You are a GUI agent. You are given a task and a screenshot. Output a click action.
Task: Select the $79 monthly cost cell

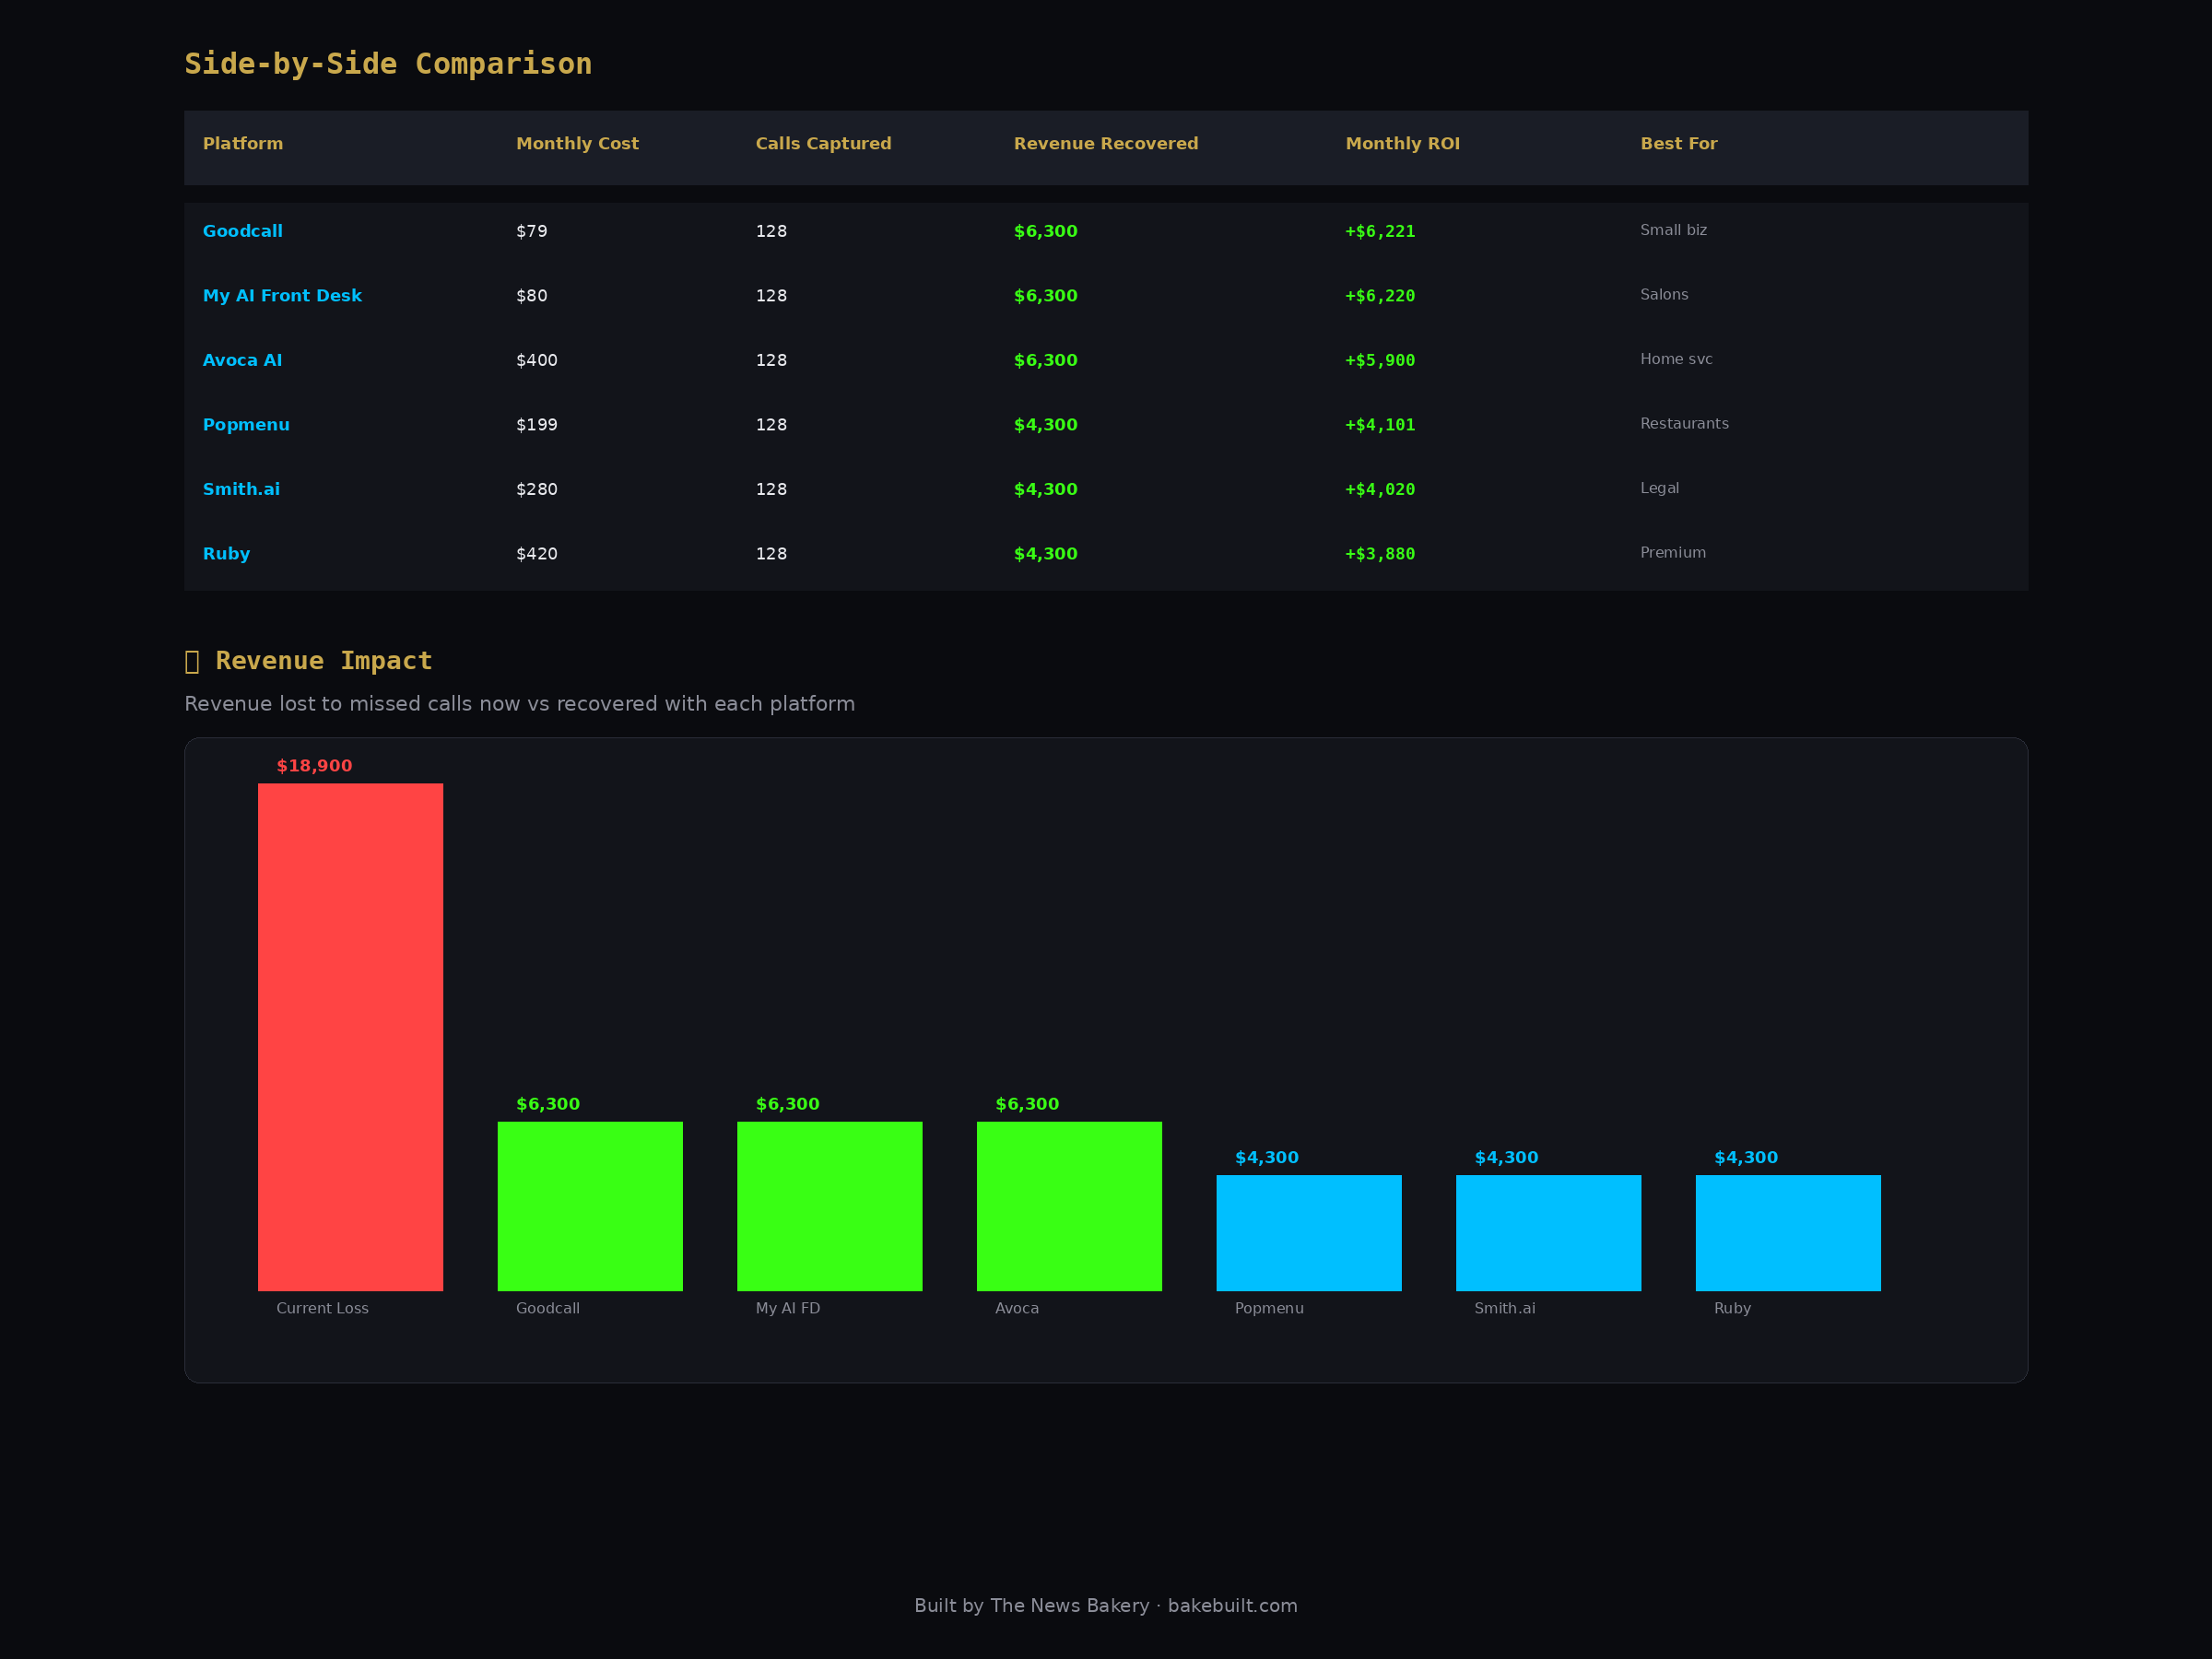pyautogui.click(x=531, y=231)
